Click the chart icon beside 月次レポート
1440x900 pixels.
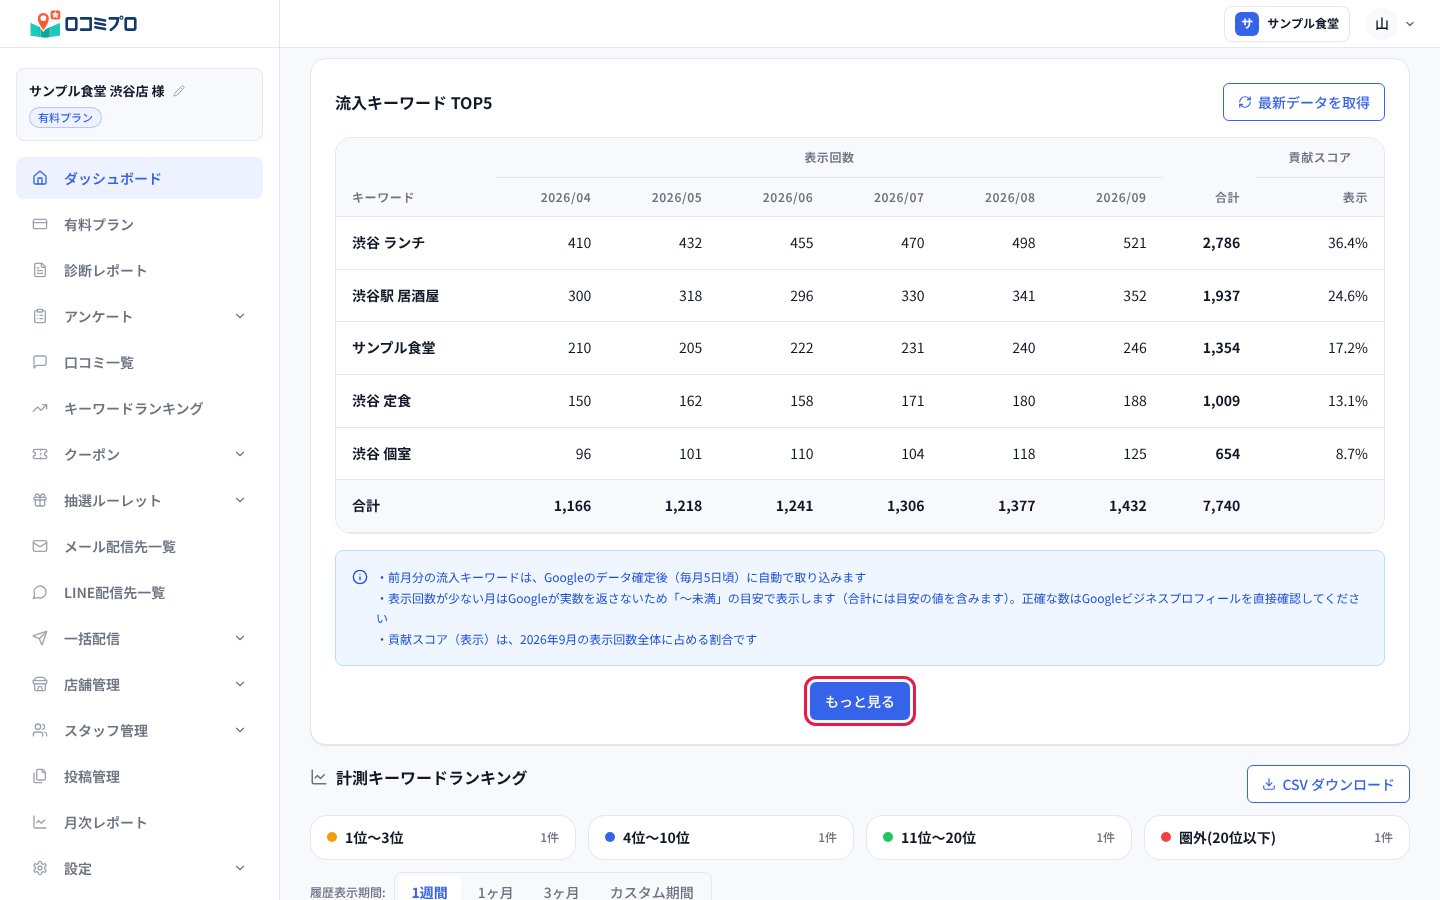click(40, 822)
